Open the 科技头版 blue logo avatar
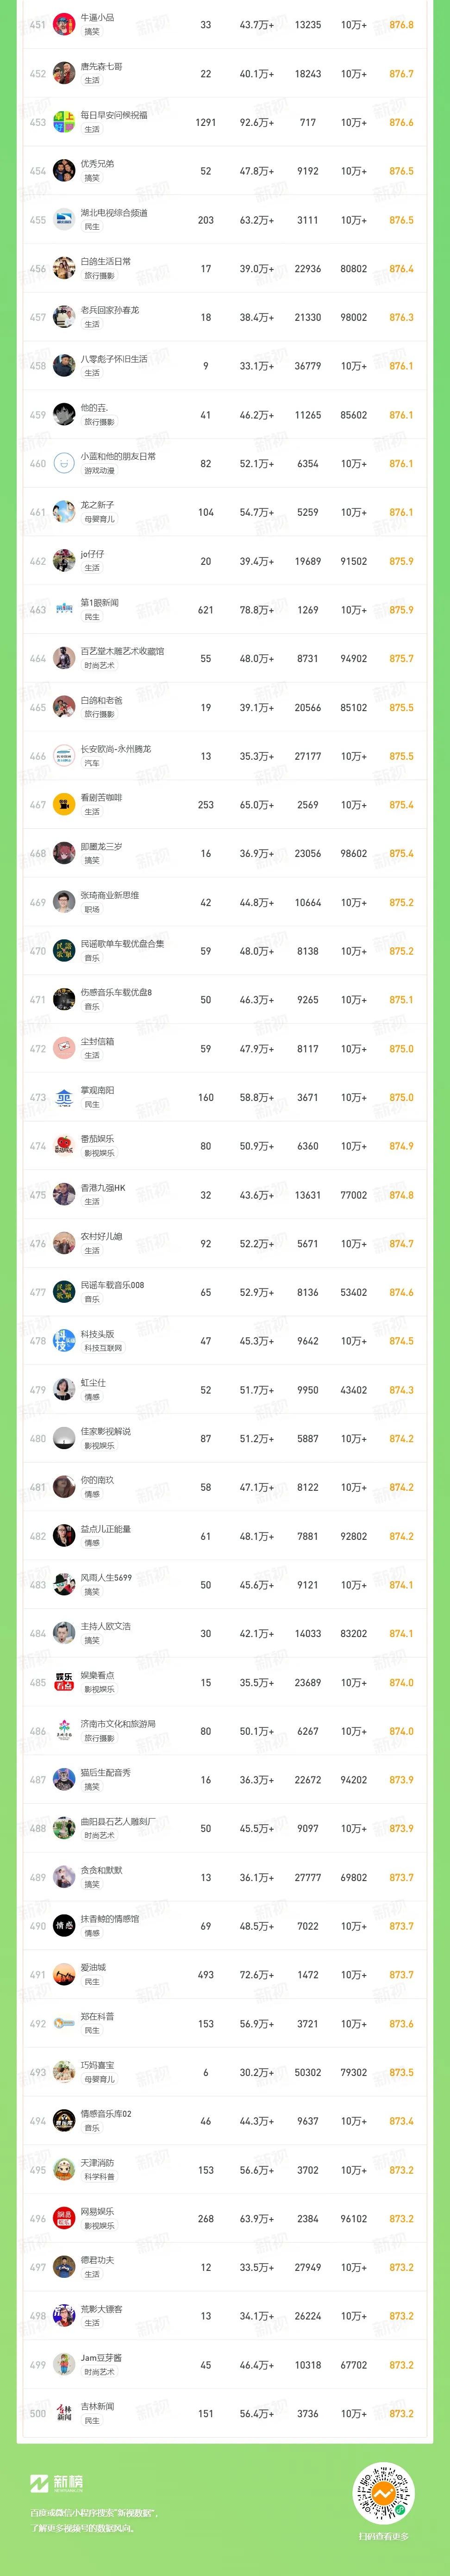Viewport: 450px width, 2576px height. (x=64, y=1341)
